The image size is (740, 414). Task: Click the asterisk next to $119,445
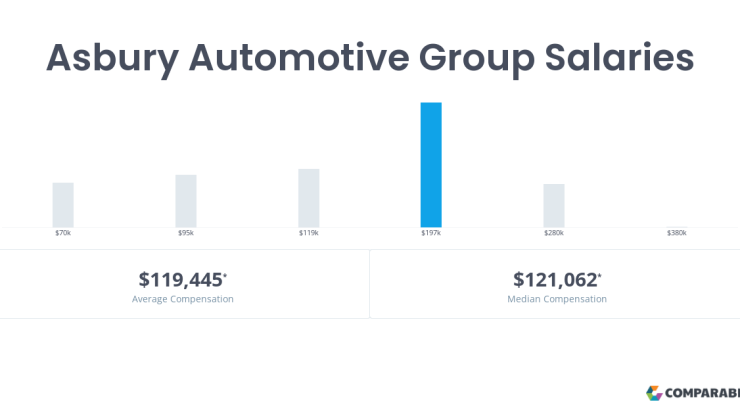pos(225,275)
